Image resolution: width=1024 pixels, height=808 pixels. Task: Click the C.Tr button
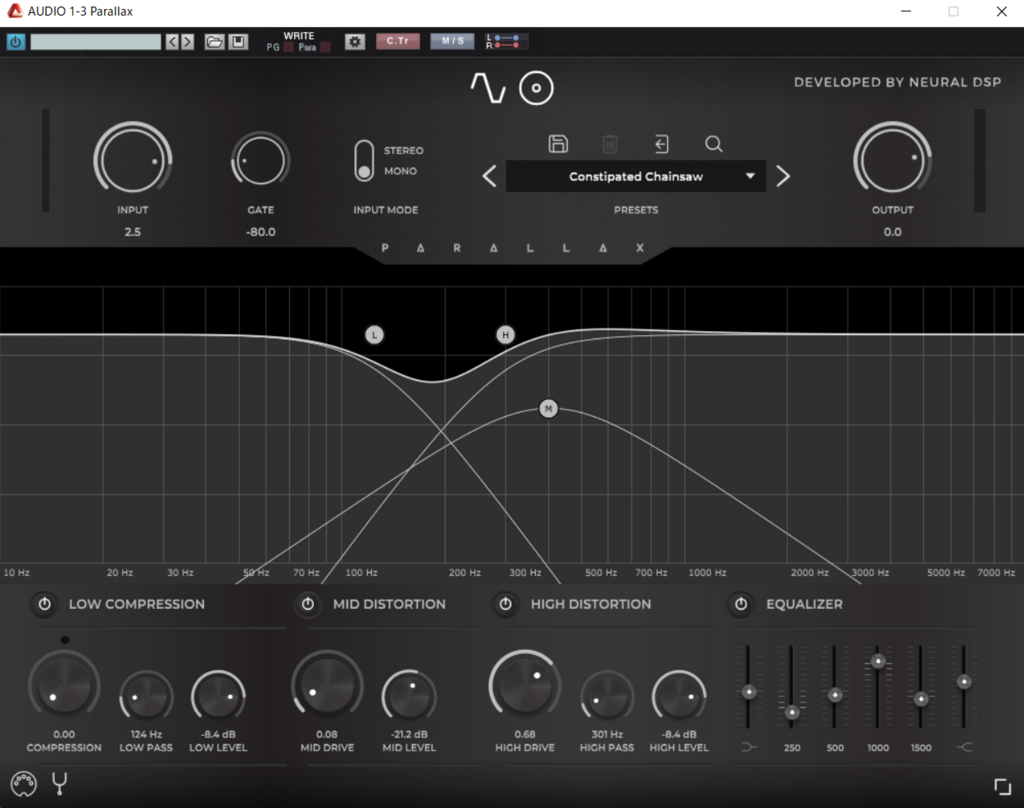398,41
